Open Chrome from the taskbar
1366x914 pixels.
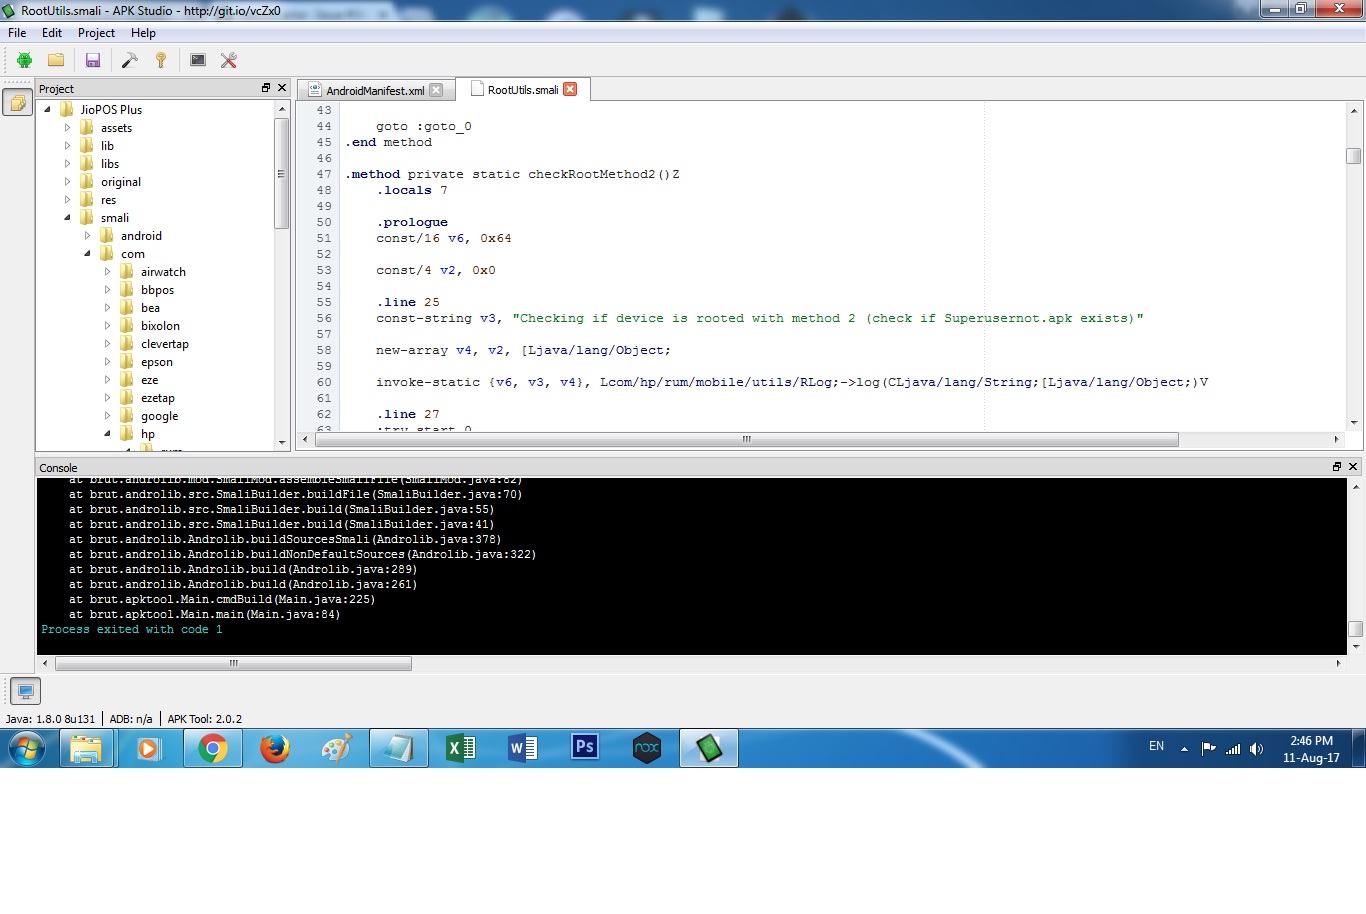213,748
